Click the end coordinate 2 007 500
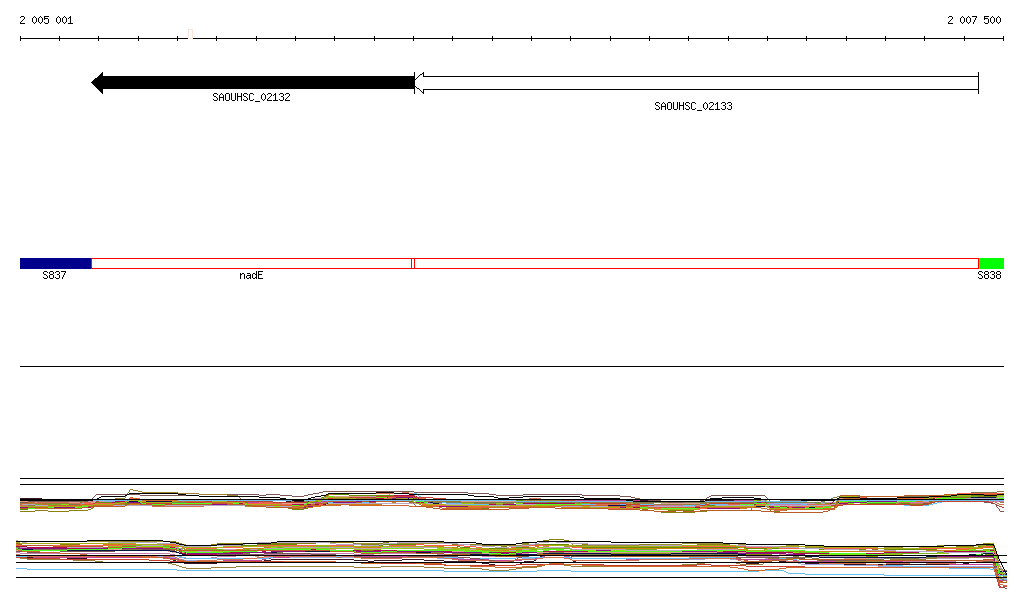The image size is (1024, 611). 974,20
